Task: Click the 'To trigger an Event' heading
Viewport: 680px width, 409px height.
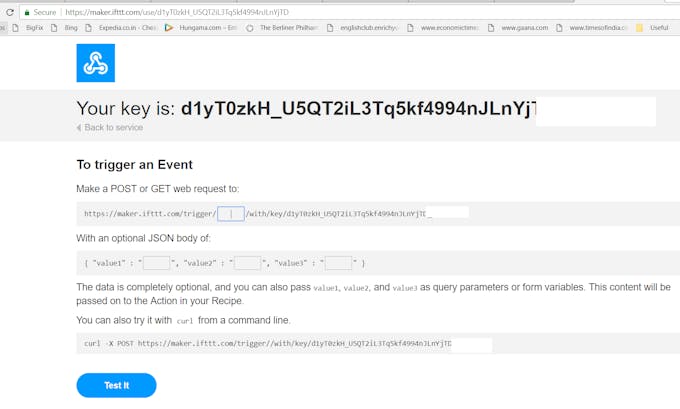Action: coord(134,165)
